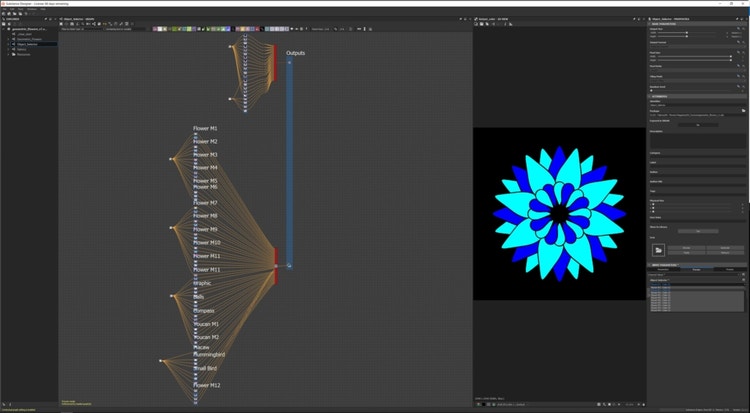Expand the Resources folder in Explorer
Viewport: 750px width, 413px height.
click(8, 54)
